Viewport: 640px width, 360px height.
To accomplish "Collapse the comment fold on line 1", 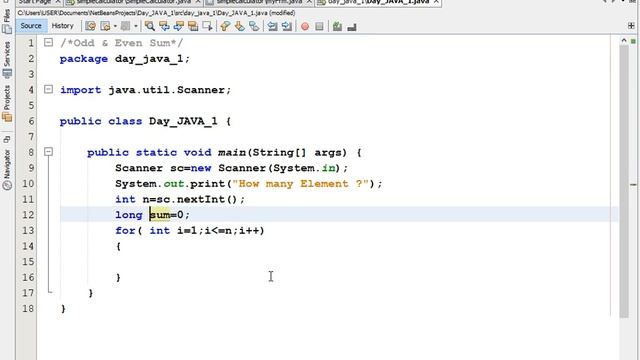I will 48,42.
